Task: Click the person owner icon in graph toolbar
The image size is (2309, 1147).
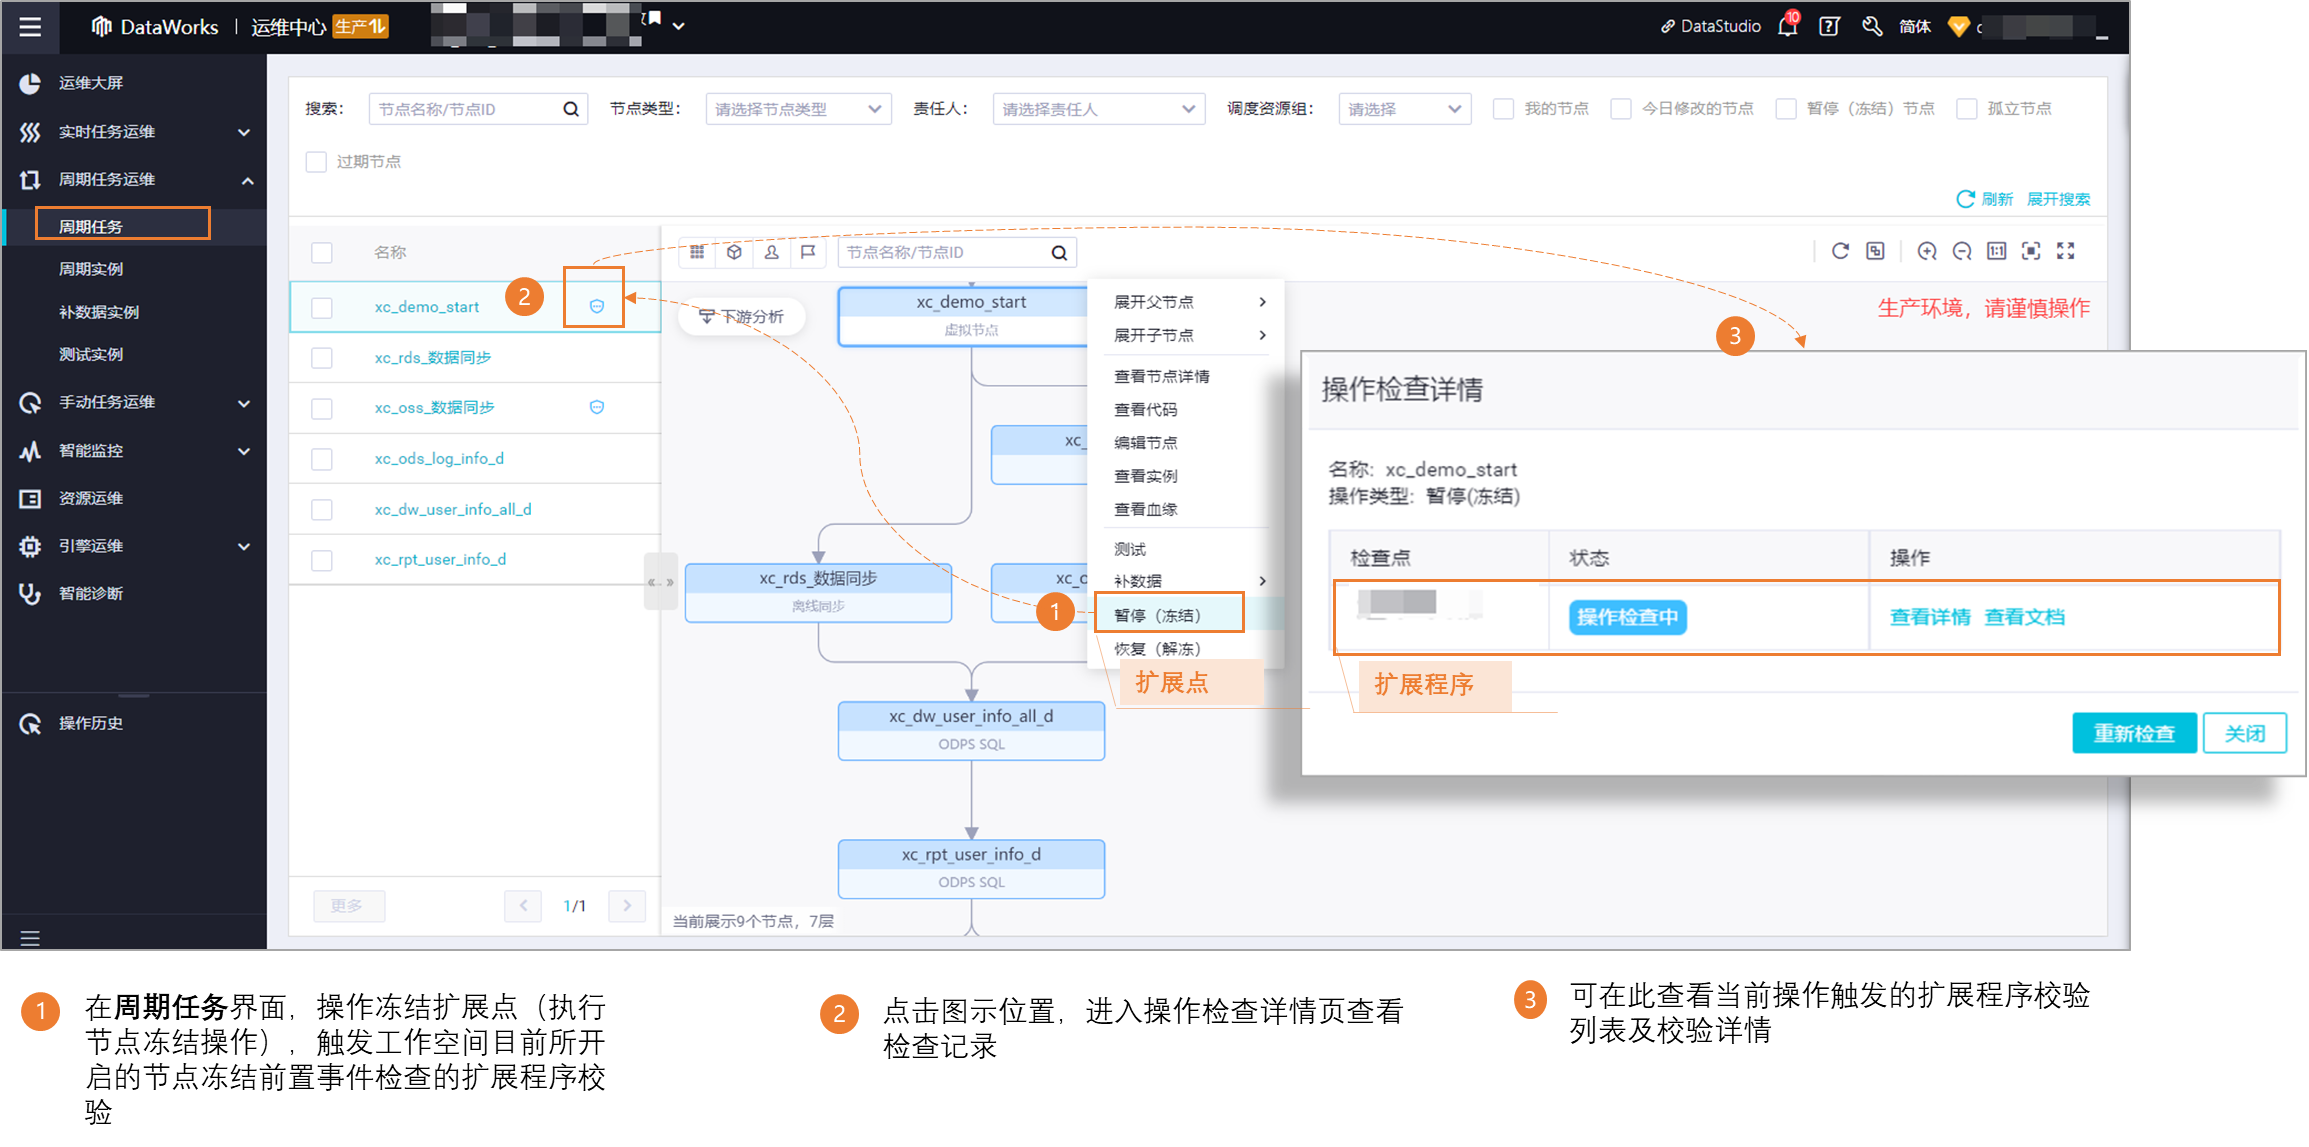Action: click(771, 252)
